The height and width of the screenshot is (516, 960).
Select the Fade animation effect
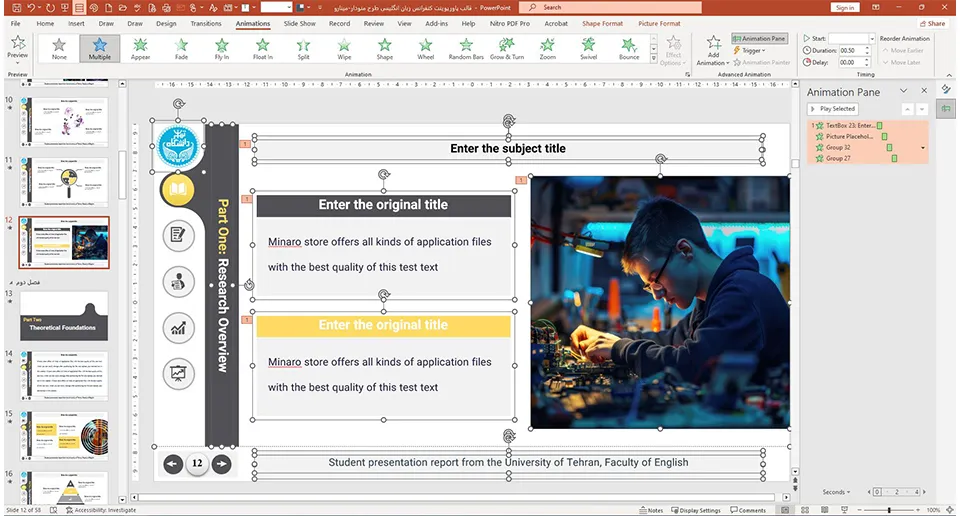tap(181, 48)
